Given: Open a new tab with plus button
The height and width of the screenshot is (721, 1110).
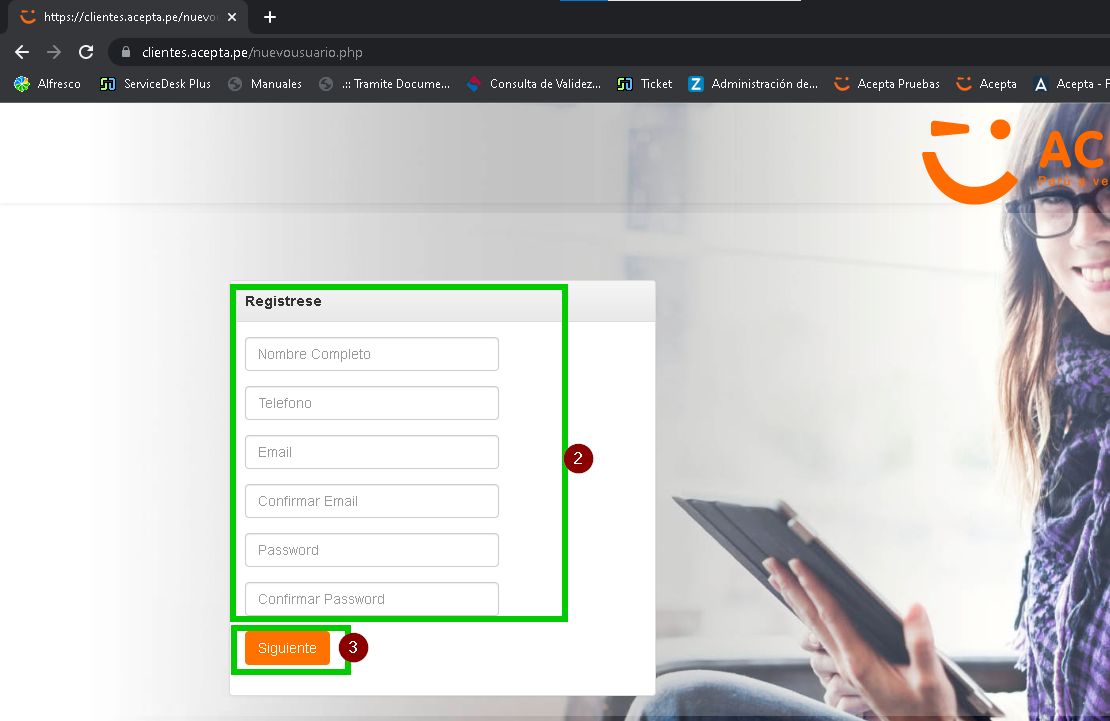Looking at the screenshot, I should [270, 17].
